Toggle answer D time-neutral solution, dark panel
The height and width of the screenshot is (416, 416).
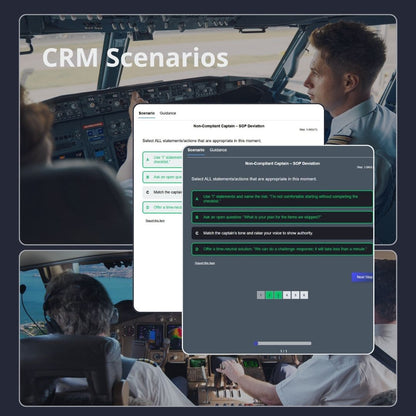pyautogui.click(x=282, y=249)
